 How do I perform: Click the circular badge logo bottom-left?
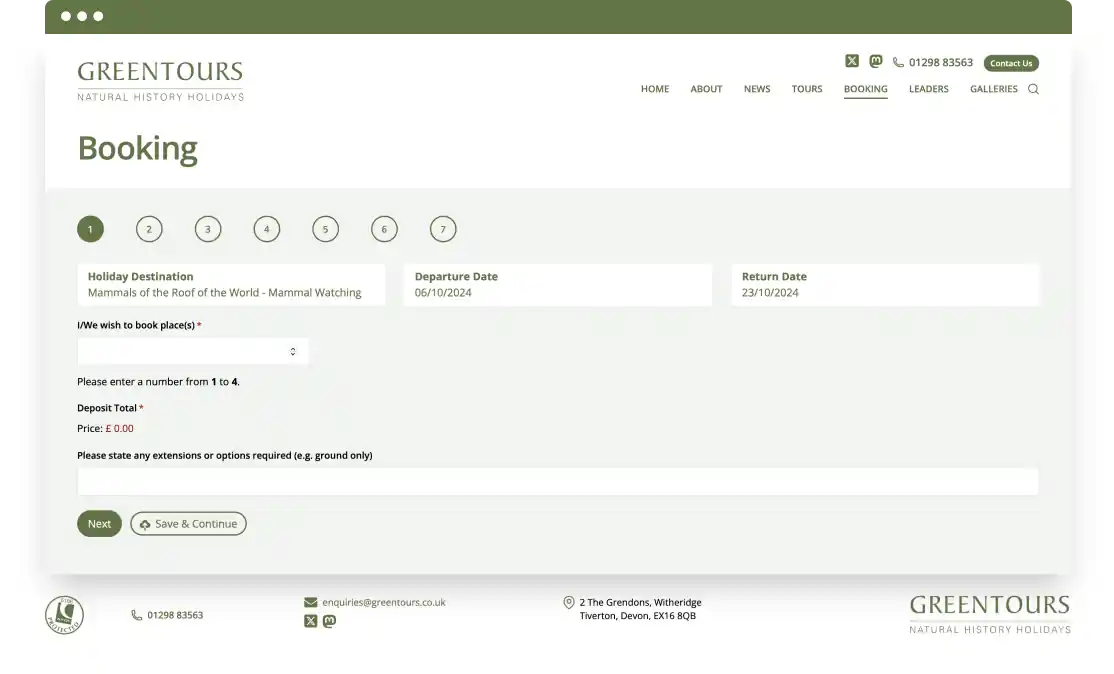[62, 614]
